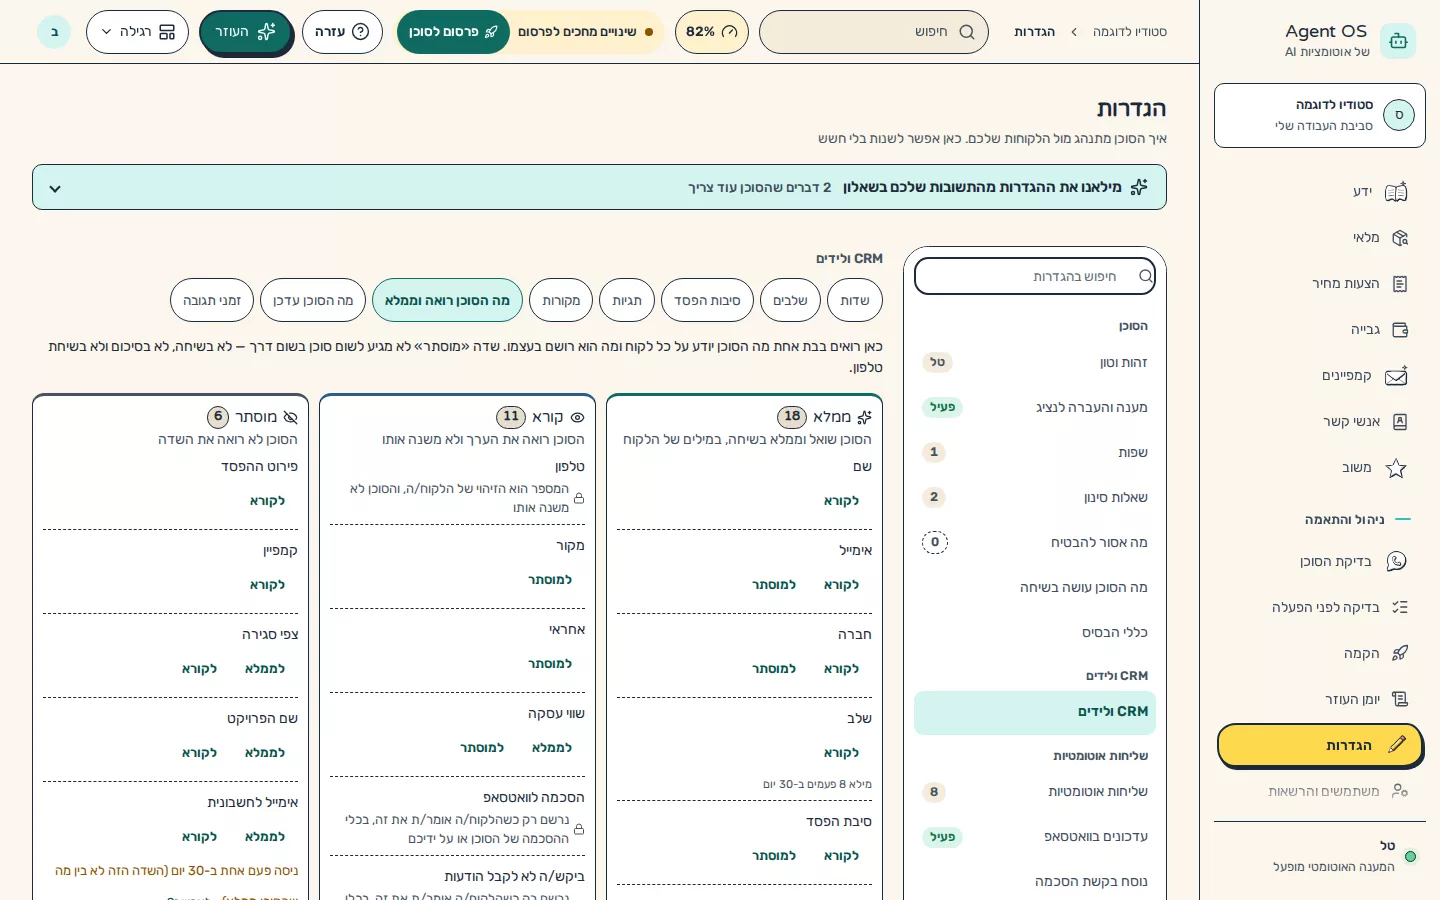
Task: Set אימייל field to למוסתר in ממלא column
Action: (x=774, y=585)
